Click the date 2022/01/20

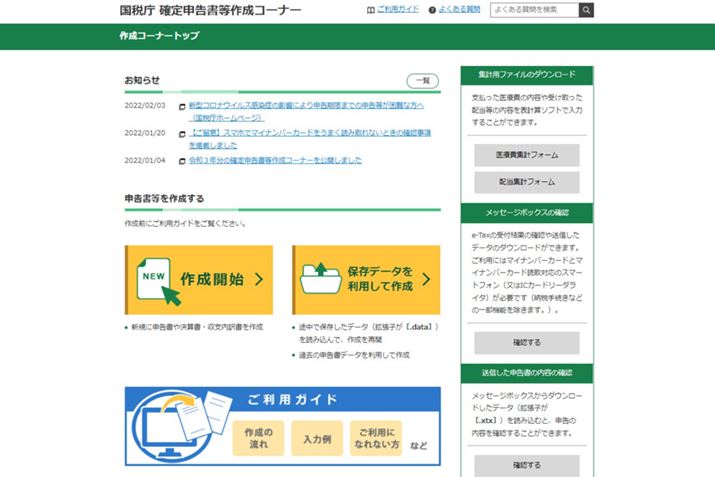pyautogui.click(x=145, y=133)
